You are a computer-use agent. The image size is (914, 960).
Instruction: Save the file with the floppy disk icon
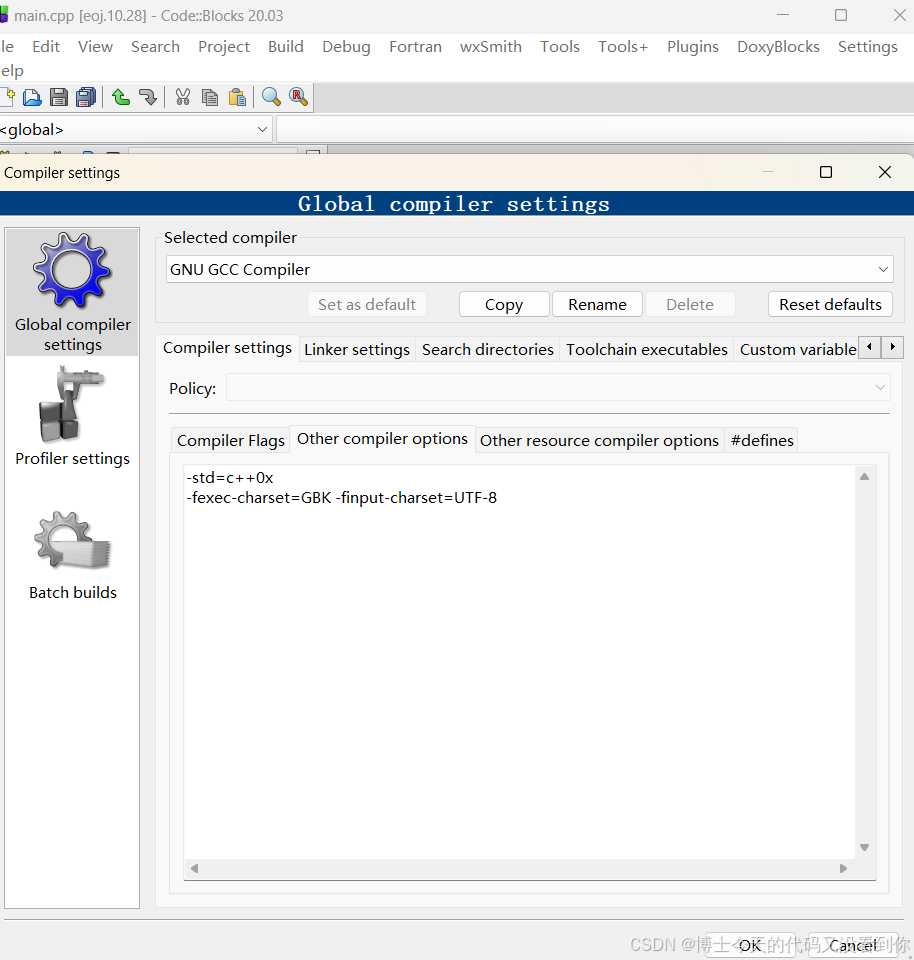59,97
